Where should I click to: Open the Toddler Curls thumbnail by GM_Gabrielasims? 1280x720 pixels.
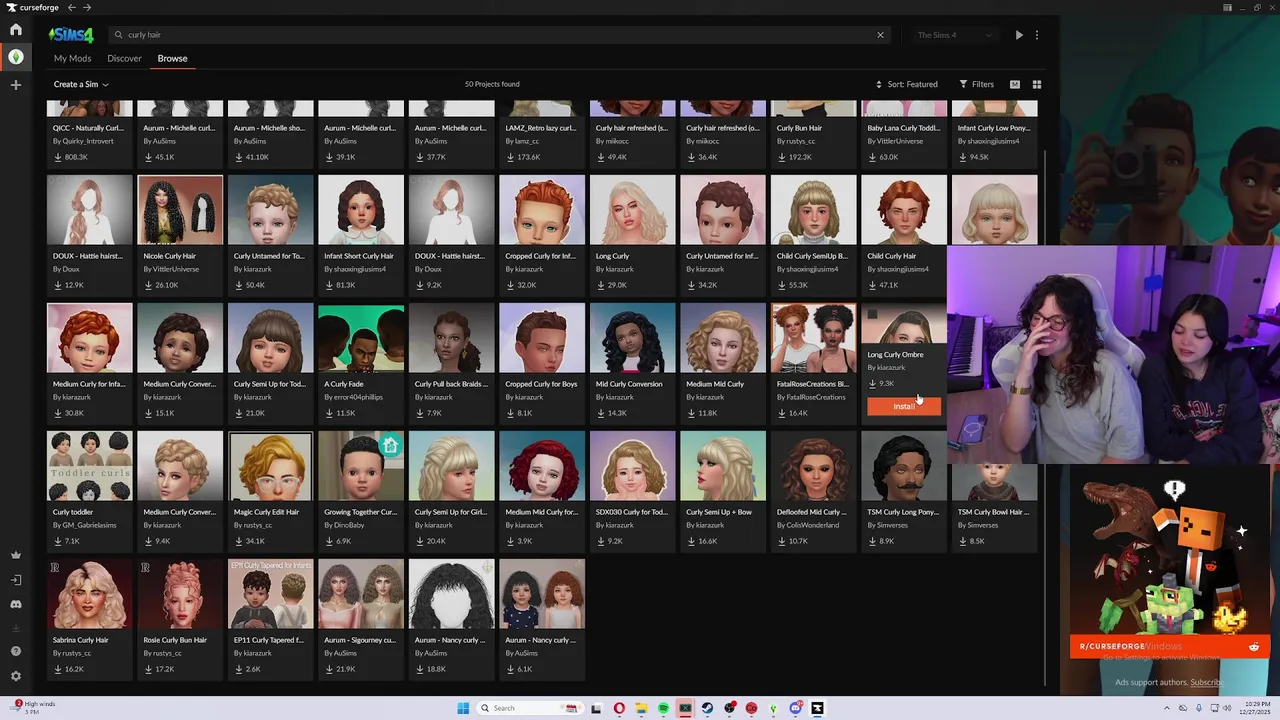point(90,465)
